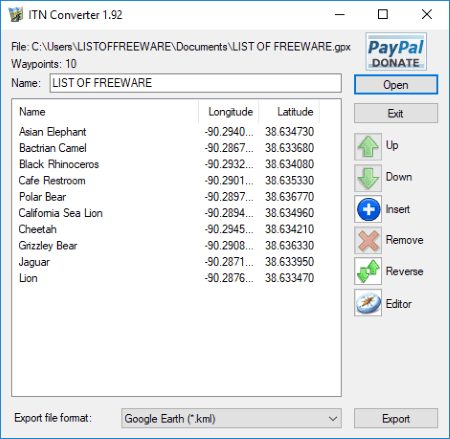The height and width of the screenshot is (439, 450).
Task: Click longitude value -90.2876...
Action: click(229, 278)
